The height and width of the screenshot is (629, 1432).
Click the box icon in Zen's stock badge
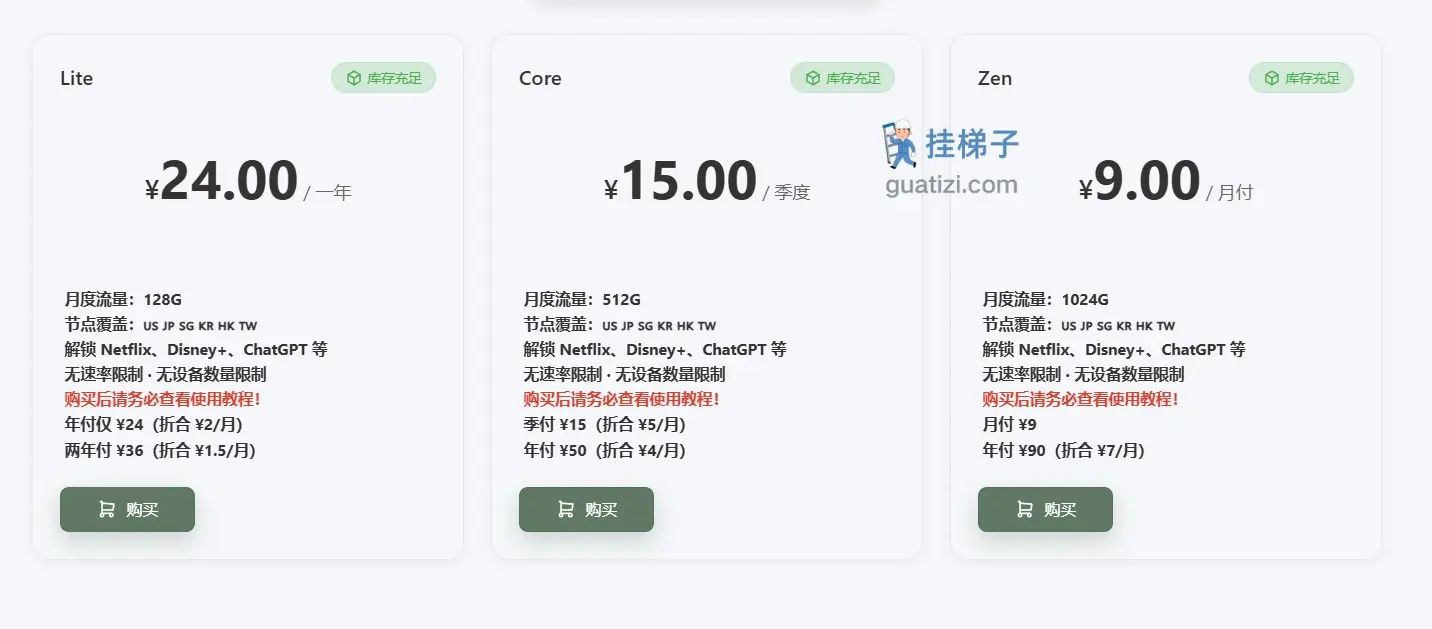pyautogui.click(x=1272, y=78)
